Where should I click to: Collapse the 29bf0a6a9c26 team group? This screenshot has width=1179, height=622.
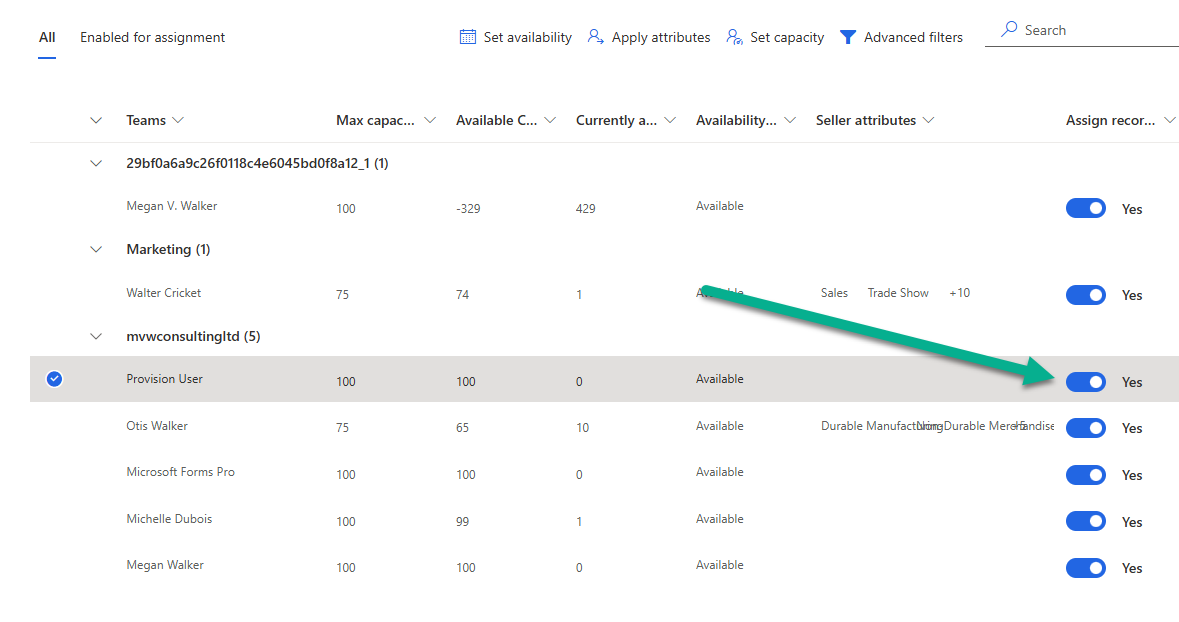point(96,163)
